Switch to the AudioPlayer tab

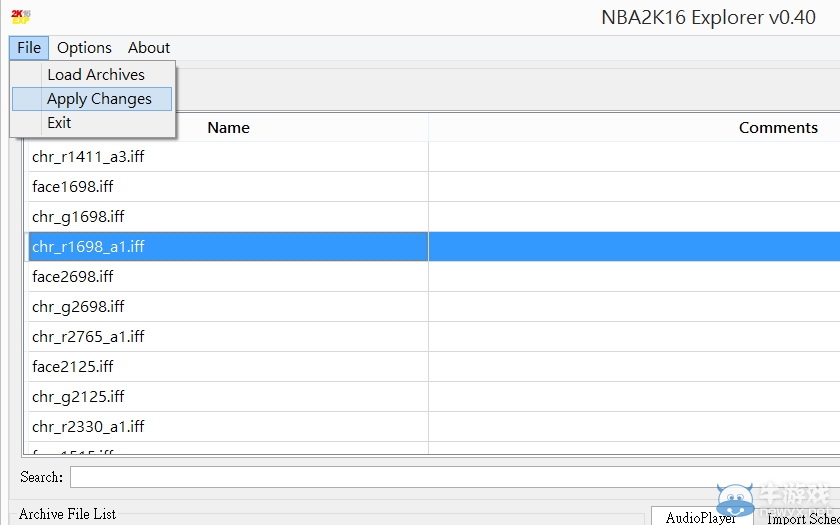[701, 517]
